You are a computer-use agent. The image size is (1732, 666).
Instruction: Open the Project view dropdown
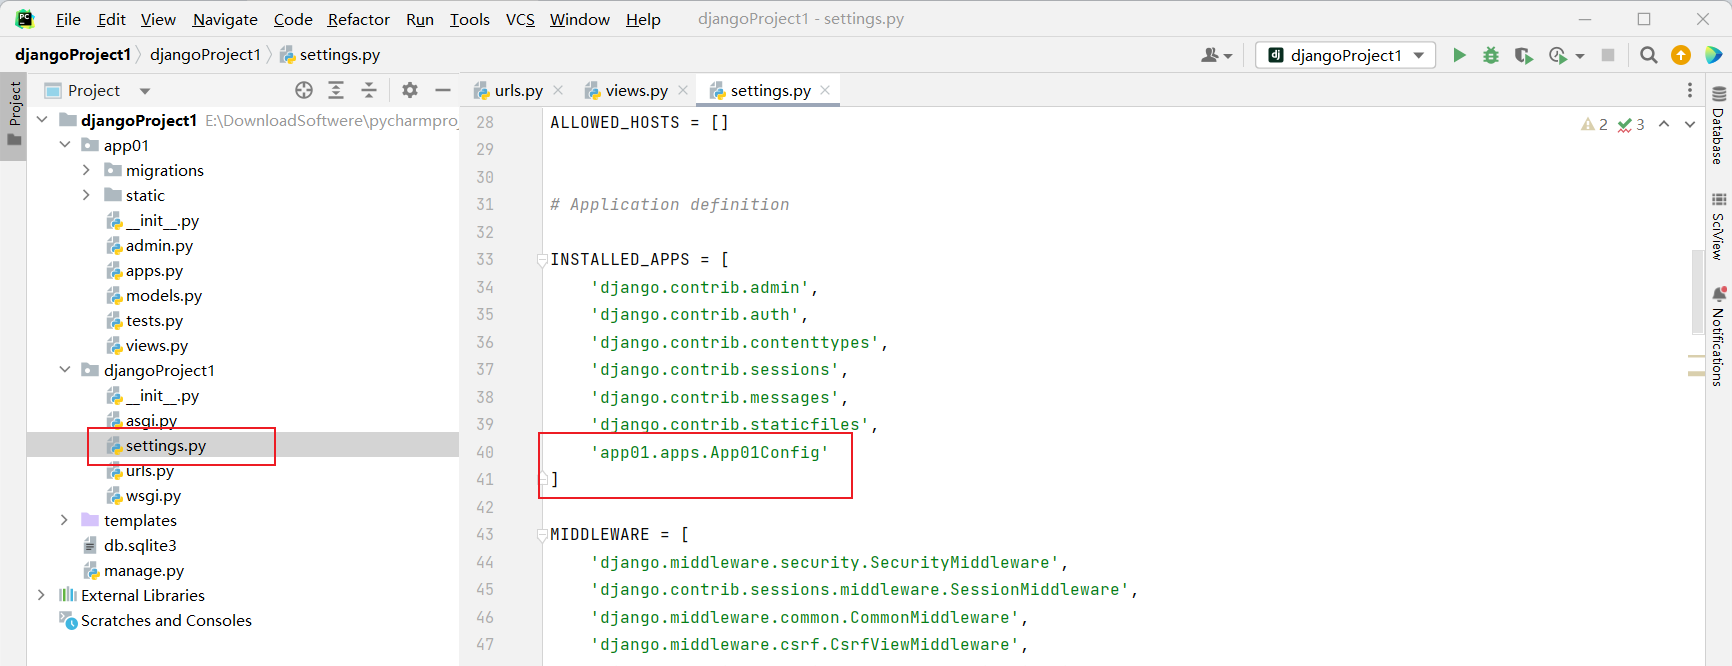pos(145,91)
